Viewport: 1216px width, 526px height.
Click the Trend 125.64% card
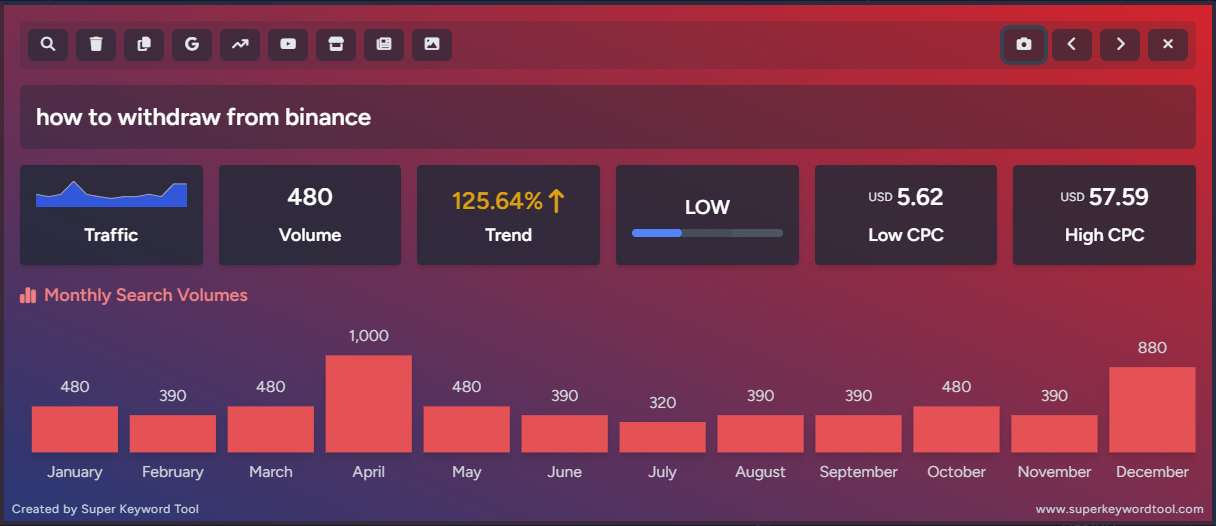coord(508,215)
